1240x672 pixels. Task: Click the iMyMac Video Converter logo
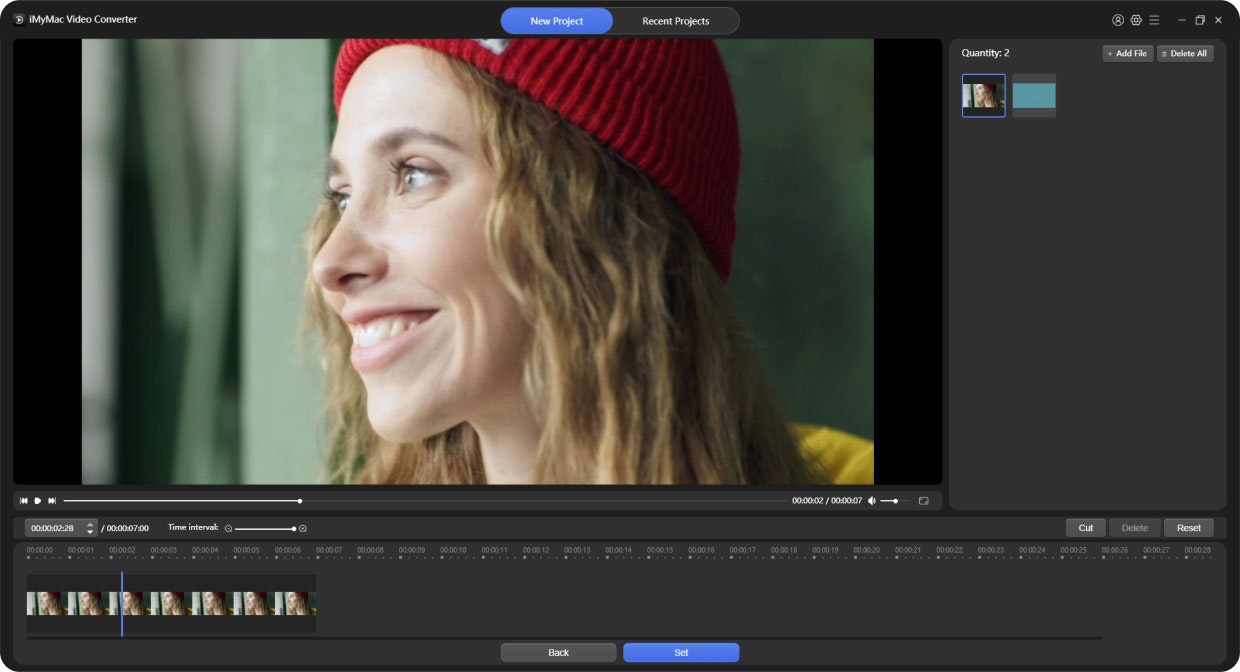point(19,20)
